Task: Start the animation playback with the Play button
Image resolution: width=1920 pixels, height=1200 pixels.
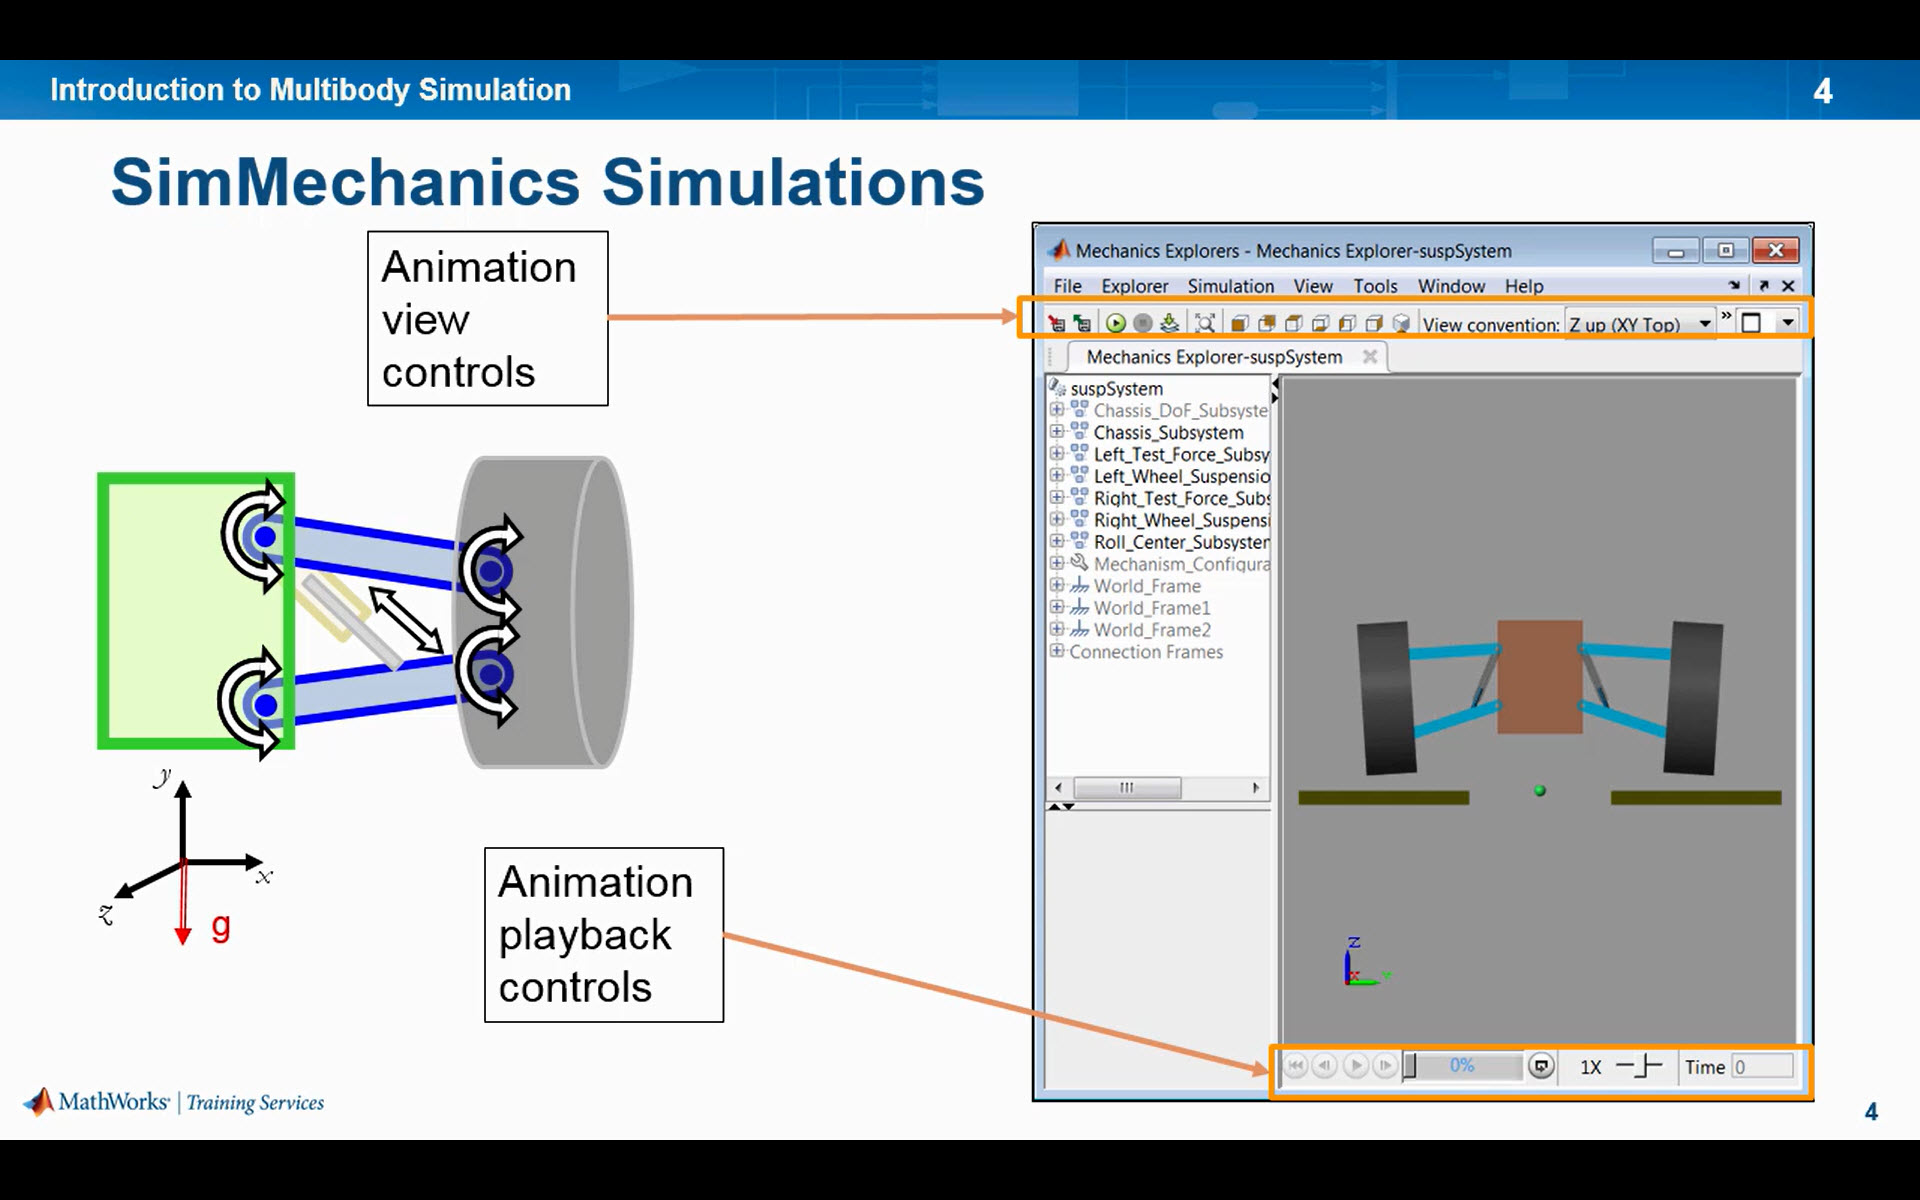Action: [1356, 1066]
